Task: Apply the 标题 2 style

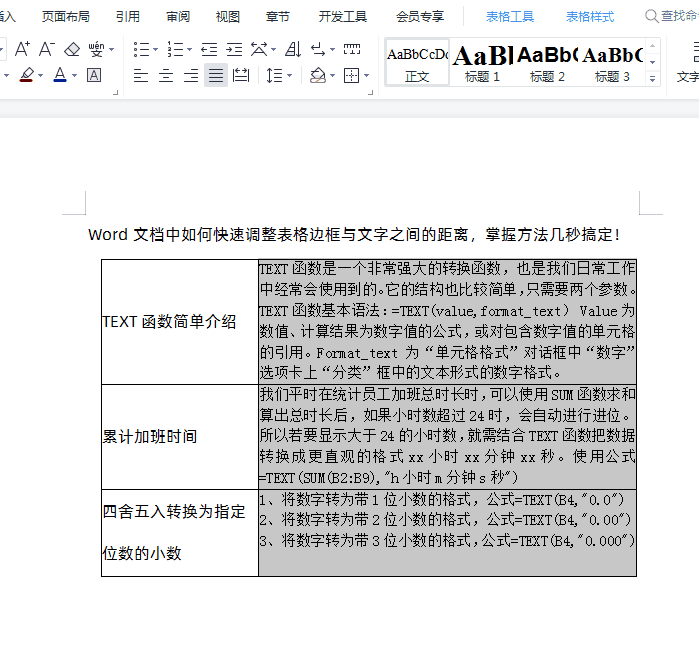Action: (547, 62)
